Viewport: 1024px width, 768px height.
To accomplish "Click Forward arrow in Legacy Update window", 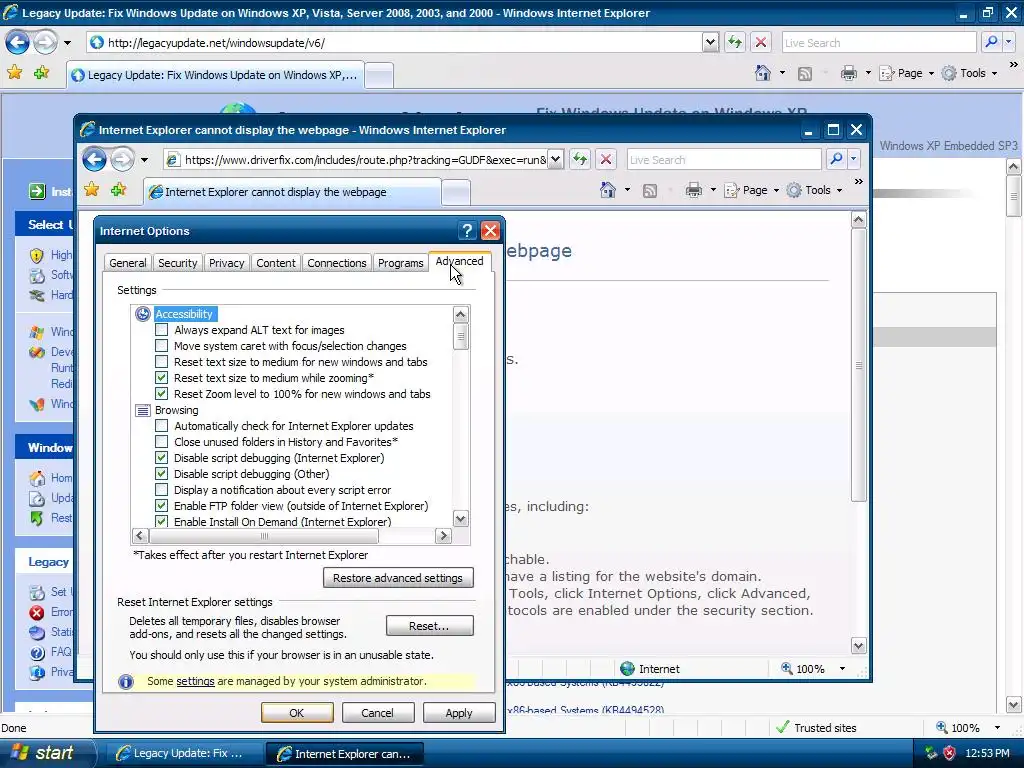I will tap(45, 42).
